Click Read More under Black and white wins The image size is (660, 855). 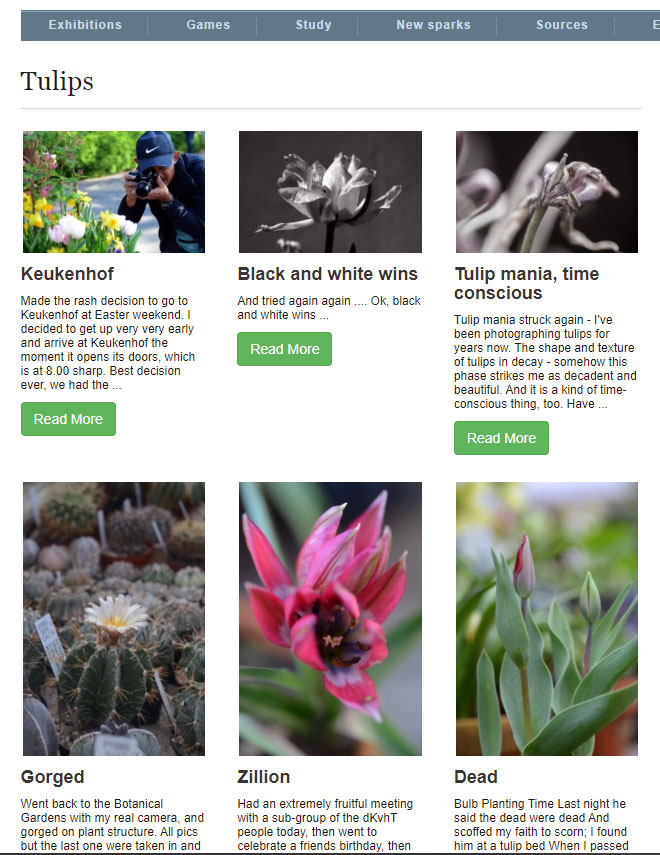pos(285,349)
